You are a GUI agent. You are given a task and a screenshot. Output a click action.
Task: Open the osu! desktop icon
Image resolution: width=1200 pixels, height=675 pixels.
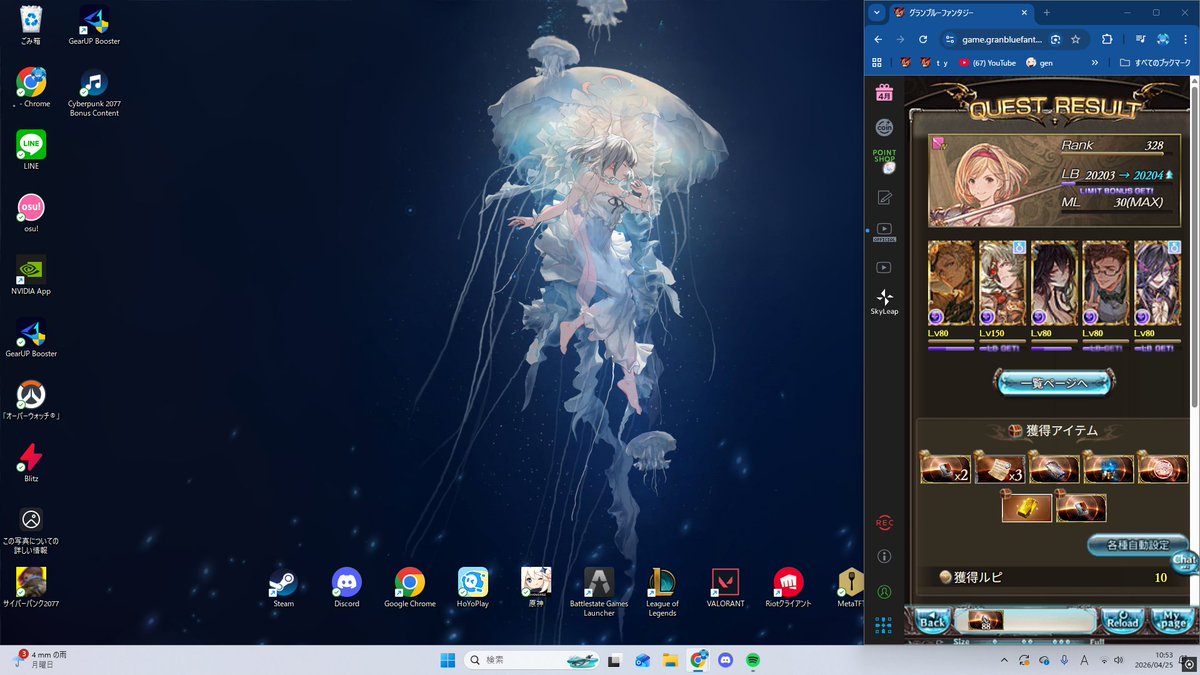pyautogui.click(x=31, y=213)
